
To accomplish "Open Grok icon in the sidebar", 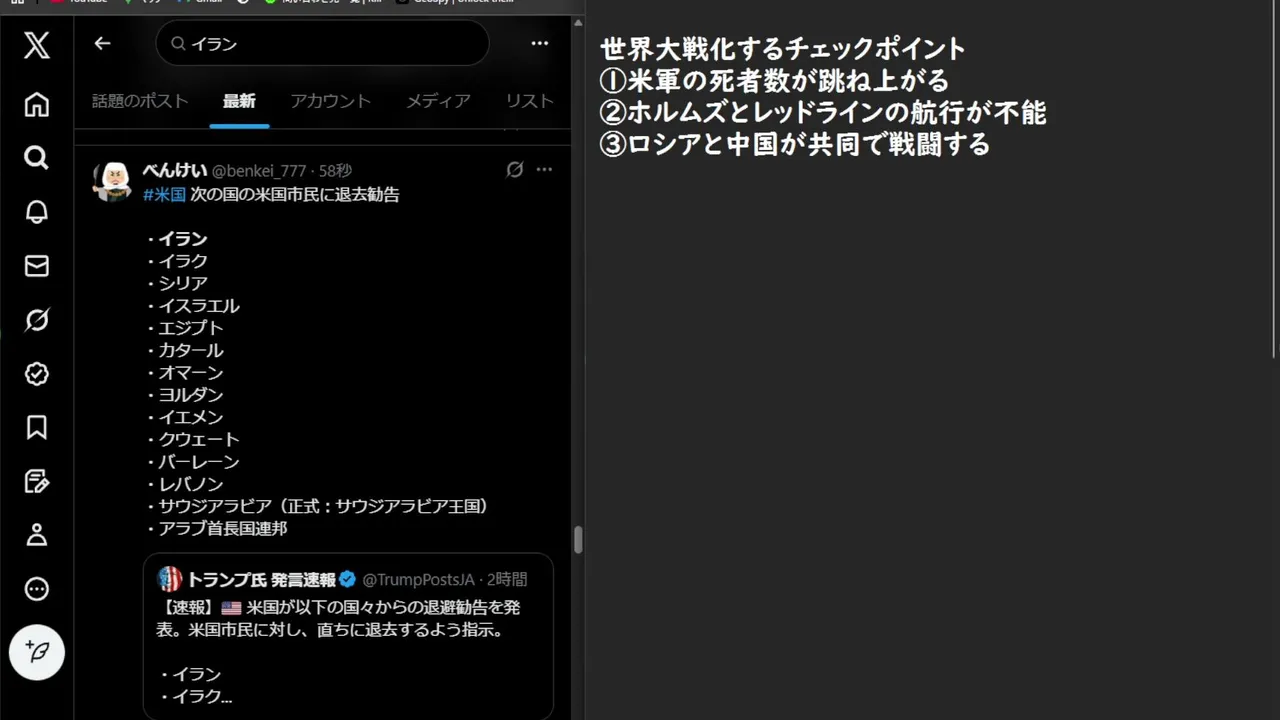I will coord(37,320).
